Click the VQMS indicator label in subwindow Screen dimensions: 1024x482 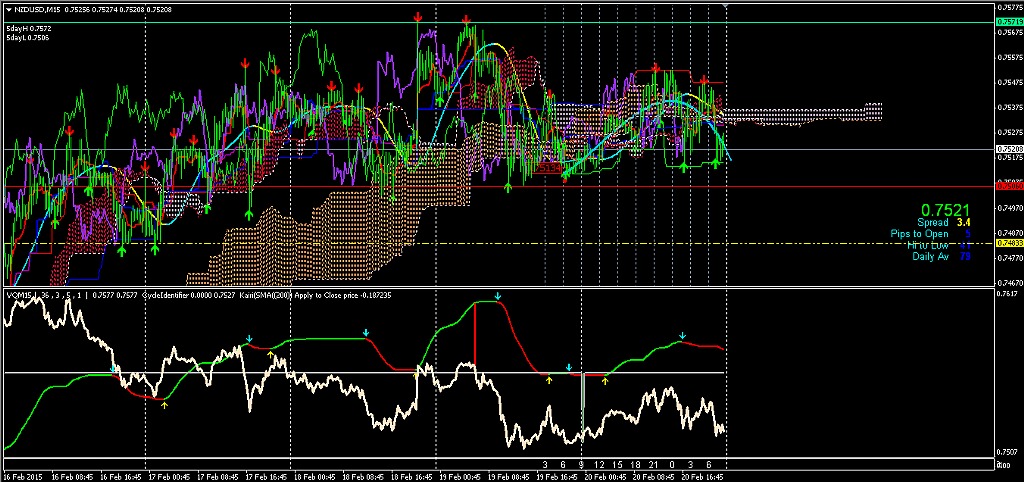coord(20,295)
